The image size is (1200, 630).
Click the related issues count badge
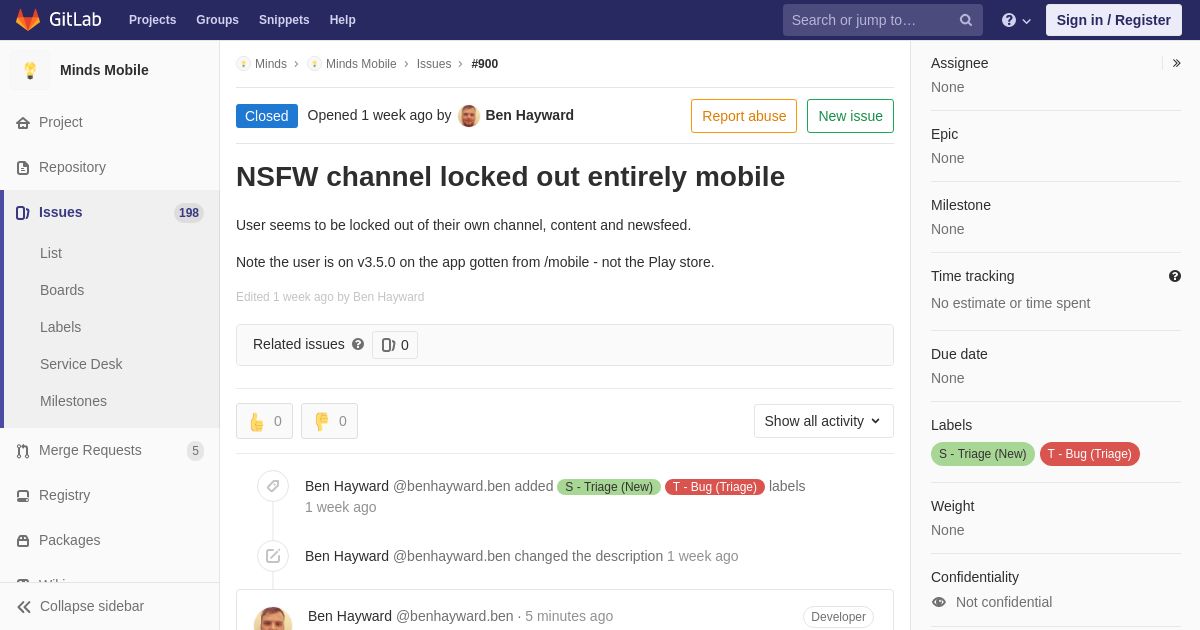coord(395,345)
